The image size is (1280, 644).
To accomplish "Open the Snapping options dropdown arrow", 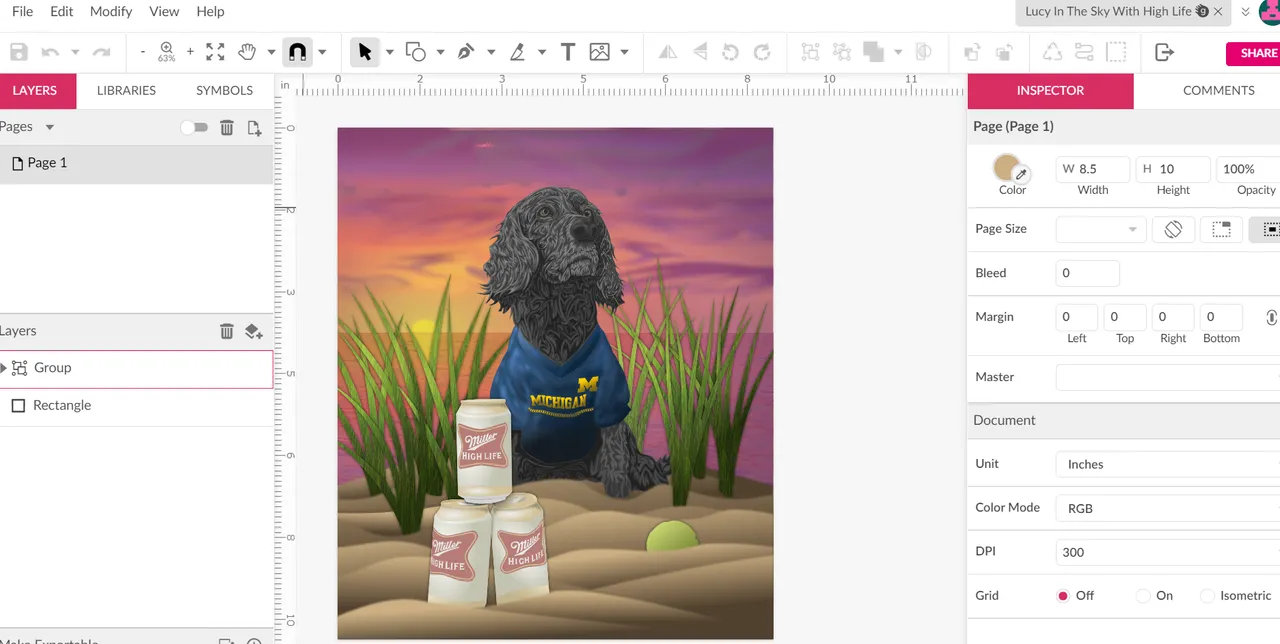I will point(322,52).
